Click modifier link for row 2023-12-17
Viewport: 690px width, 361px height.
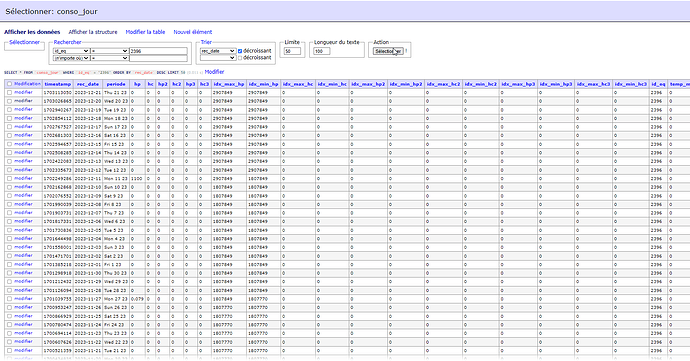tap(23, 127)
